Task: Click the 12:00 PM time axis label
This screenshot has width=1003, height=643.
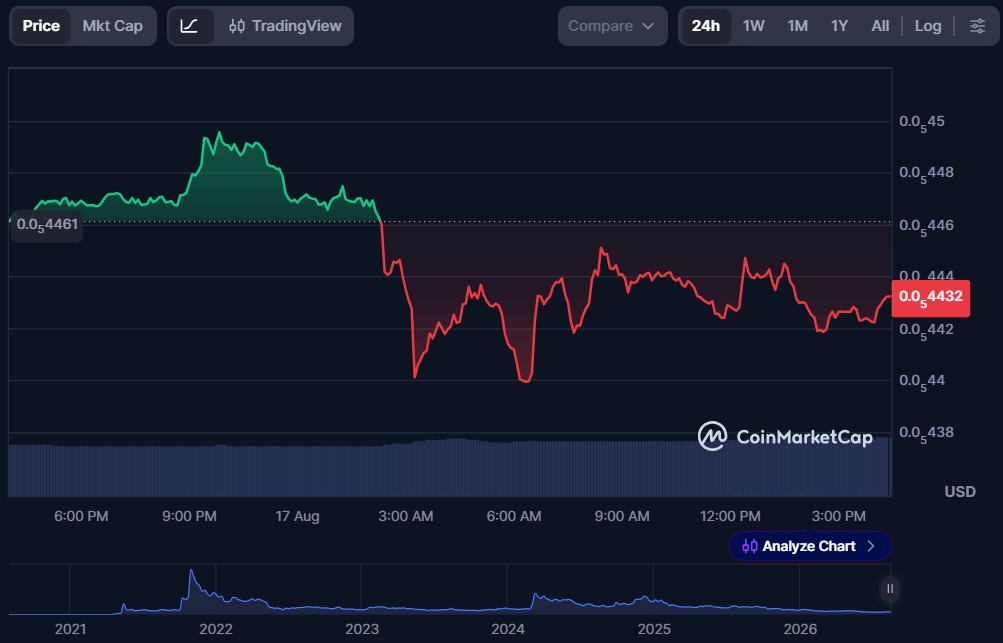Action: [x=730, y=516]
